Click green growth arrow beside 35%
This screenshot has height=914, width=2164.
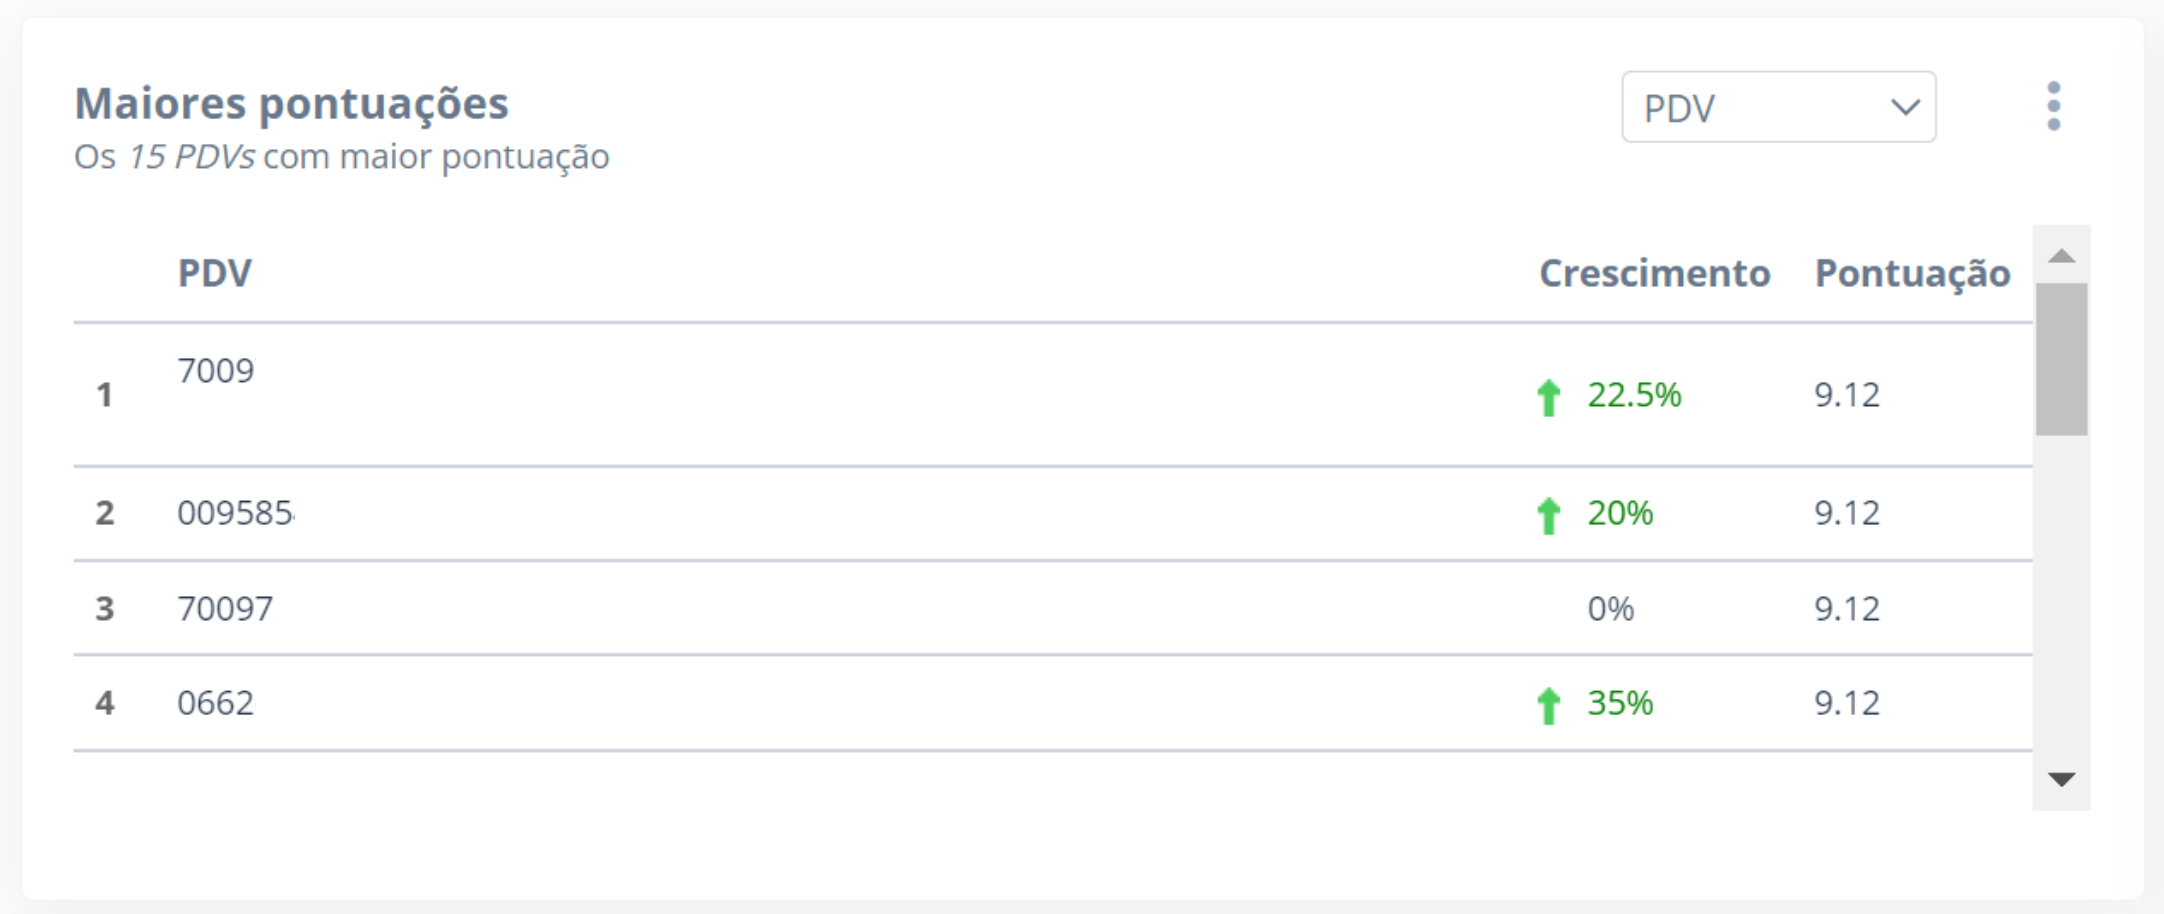(x=1548, y=706)
